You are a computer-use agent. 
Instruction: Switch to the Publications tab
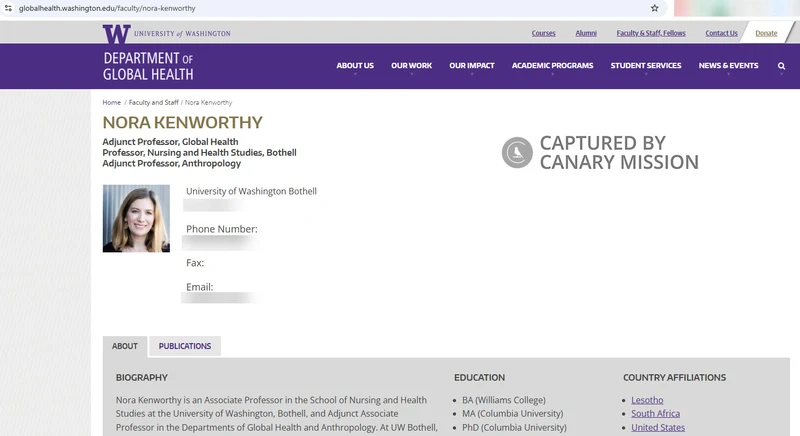(185, 346)
